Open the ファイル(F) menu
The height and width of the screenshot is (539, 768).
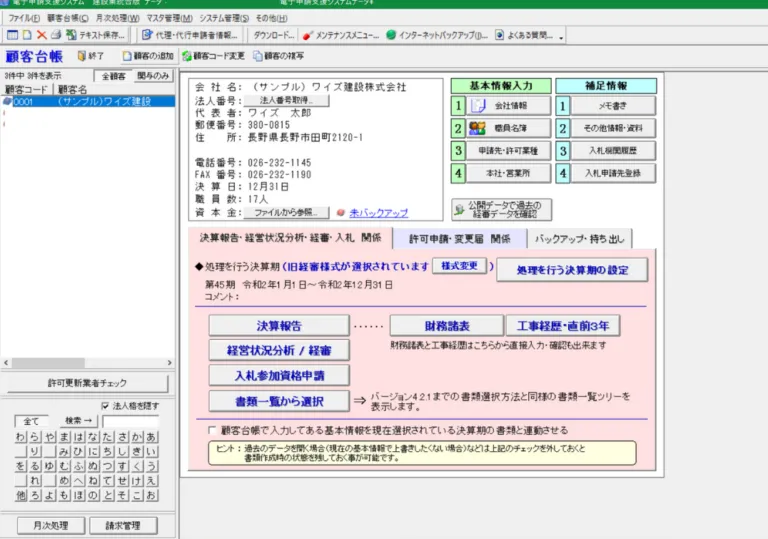(23, 18)
